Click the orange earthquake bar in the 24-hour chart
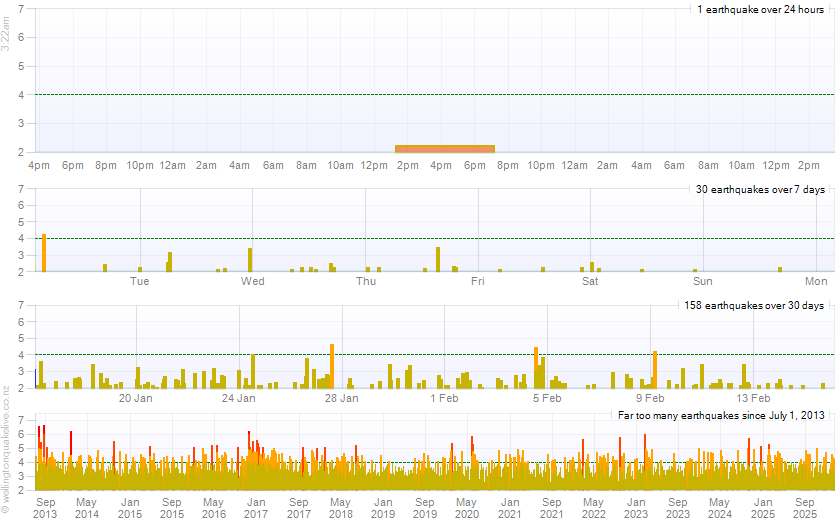 (x=445, y=148)
